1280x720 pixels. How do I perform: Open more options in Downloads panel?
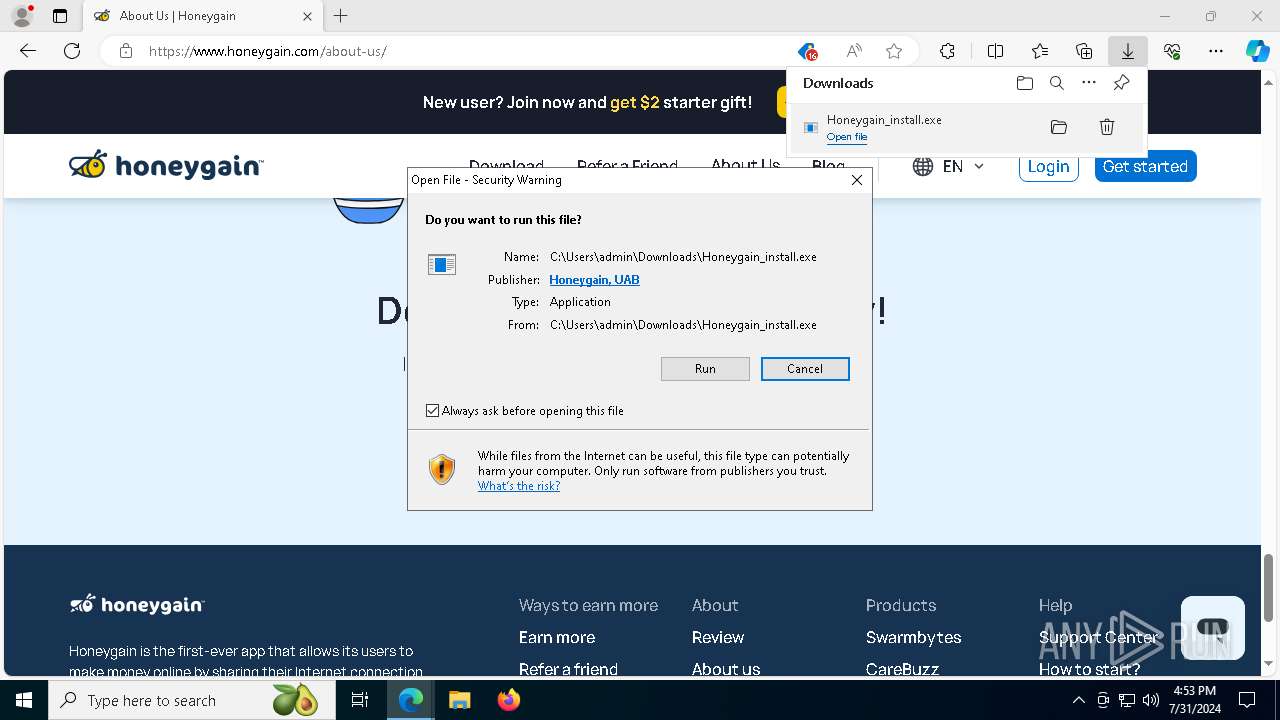click(x=1089, y=83)
